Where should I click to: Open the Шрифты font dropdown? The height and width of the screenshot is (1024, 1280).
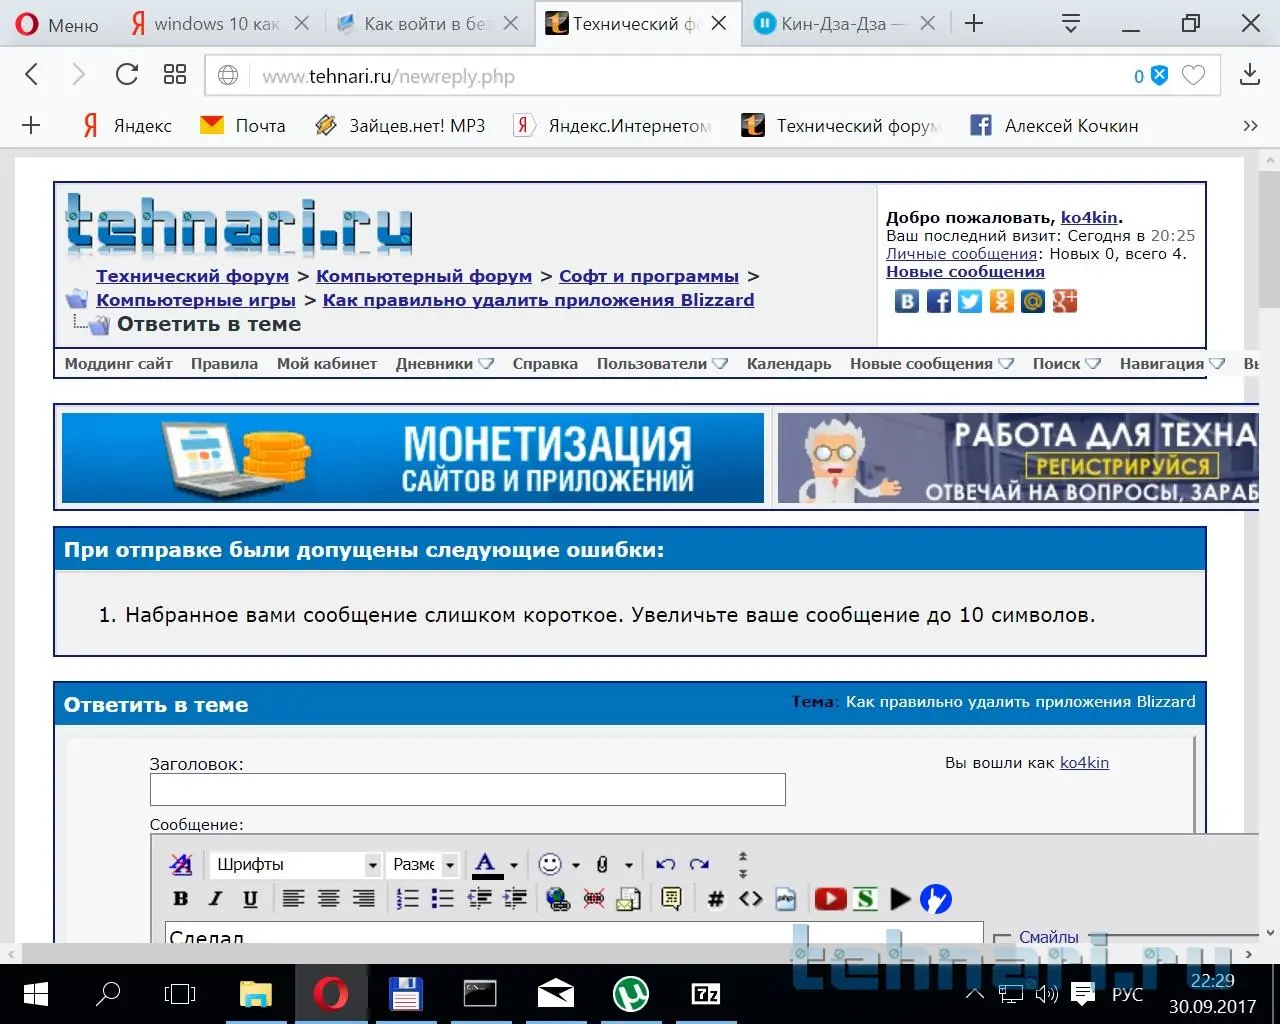coord(295,865)
